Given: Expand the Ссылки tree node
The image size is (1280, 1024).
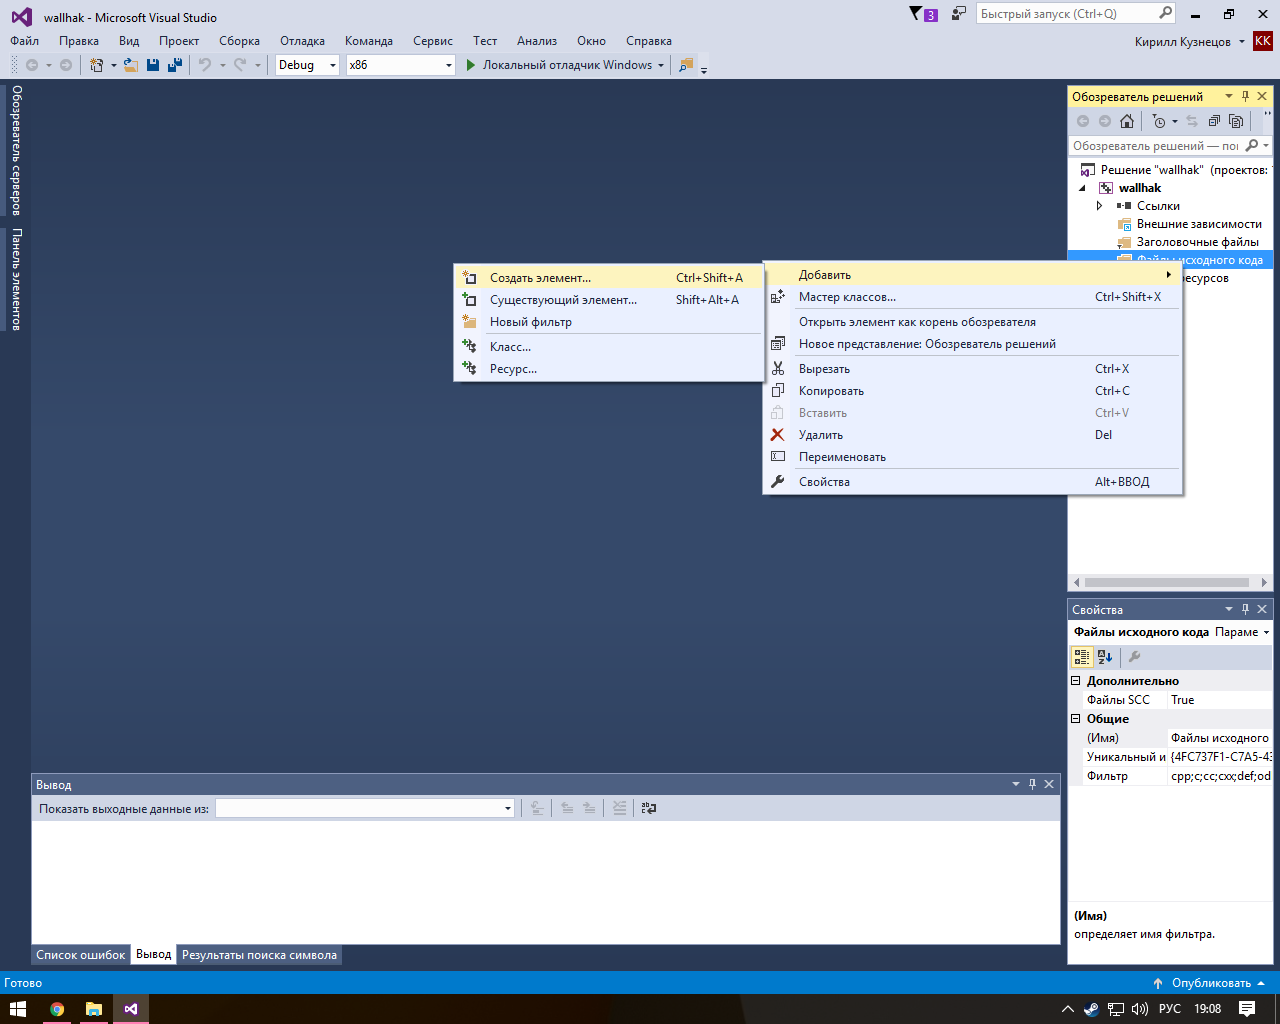Looking at the screenshot, I should 1099,206.
